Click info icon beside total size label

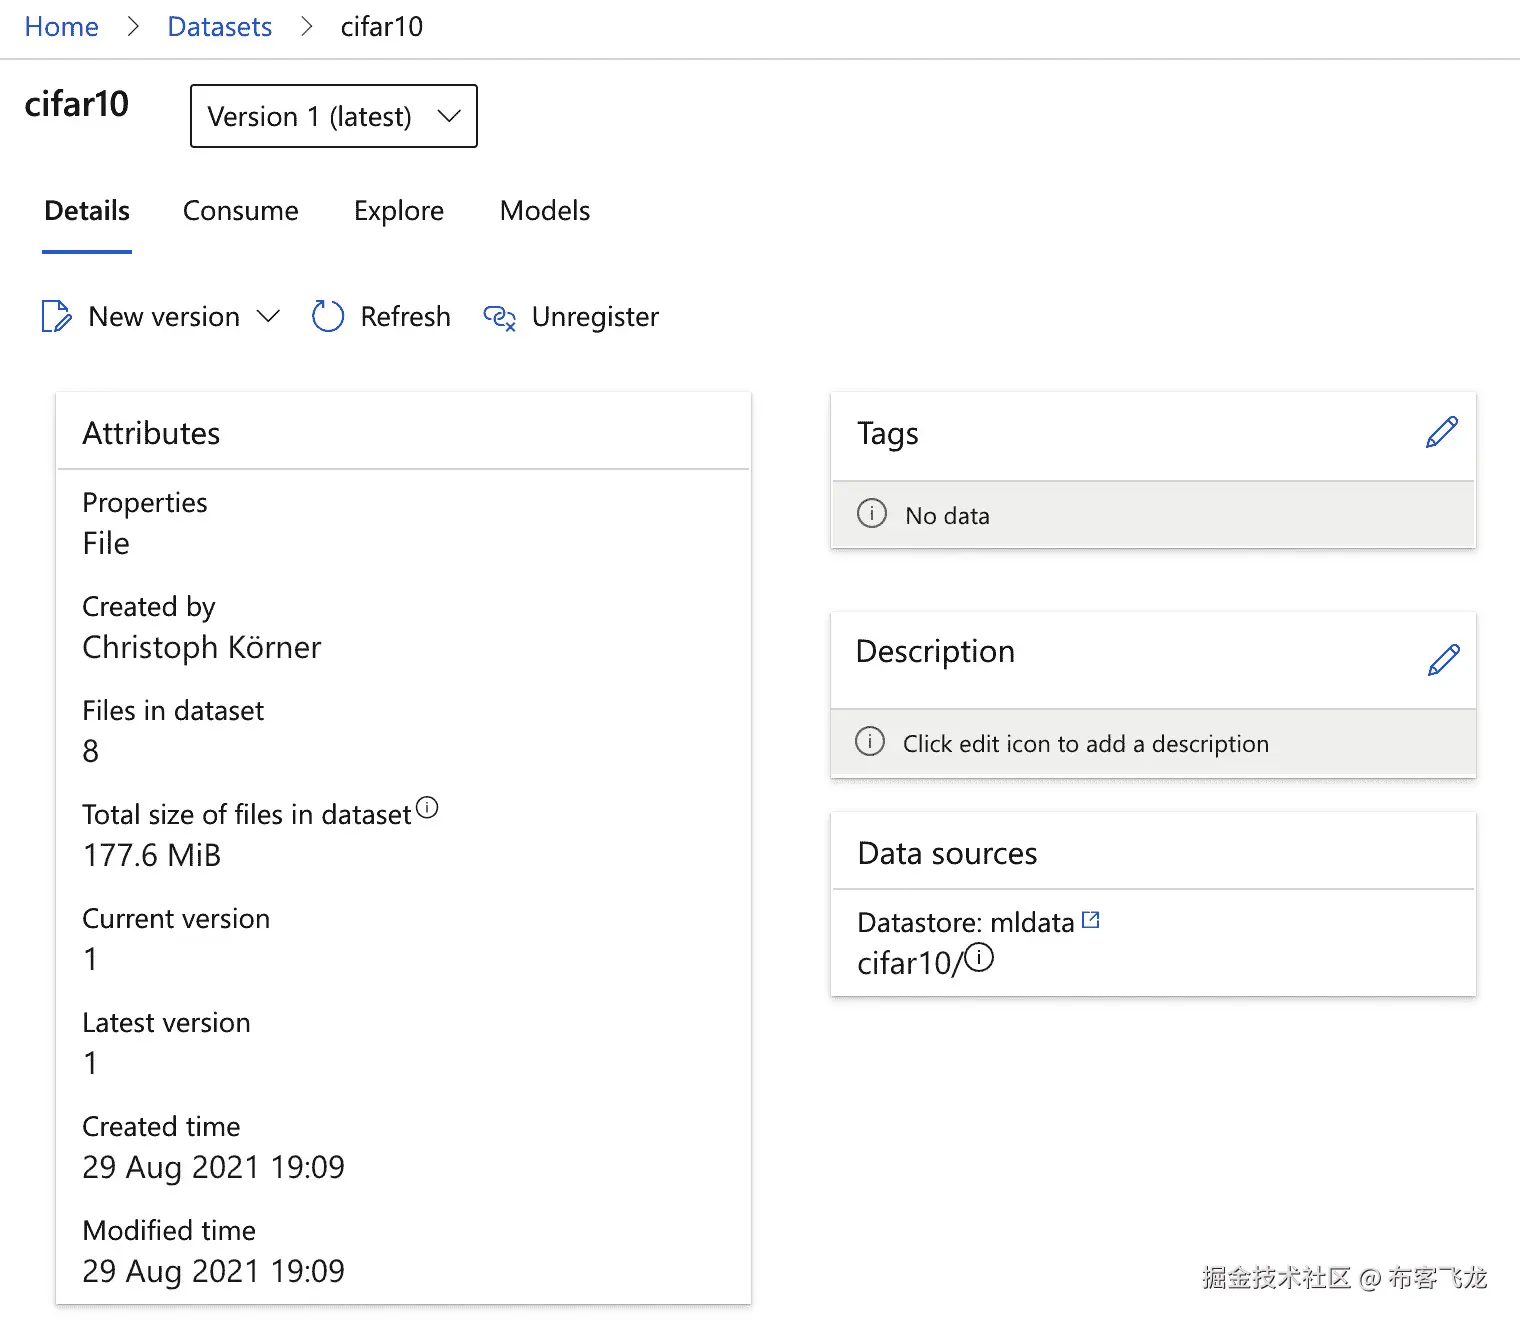coord(427,807)
